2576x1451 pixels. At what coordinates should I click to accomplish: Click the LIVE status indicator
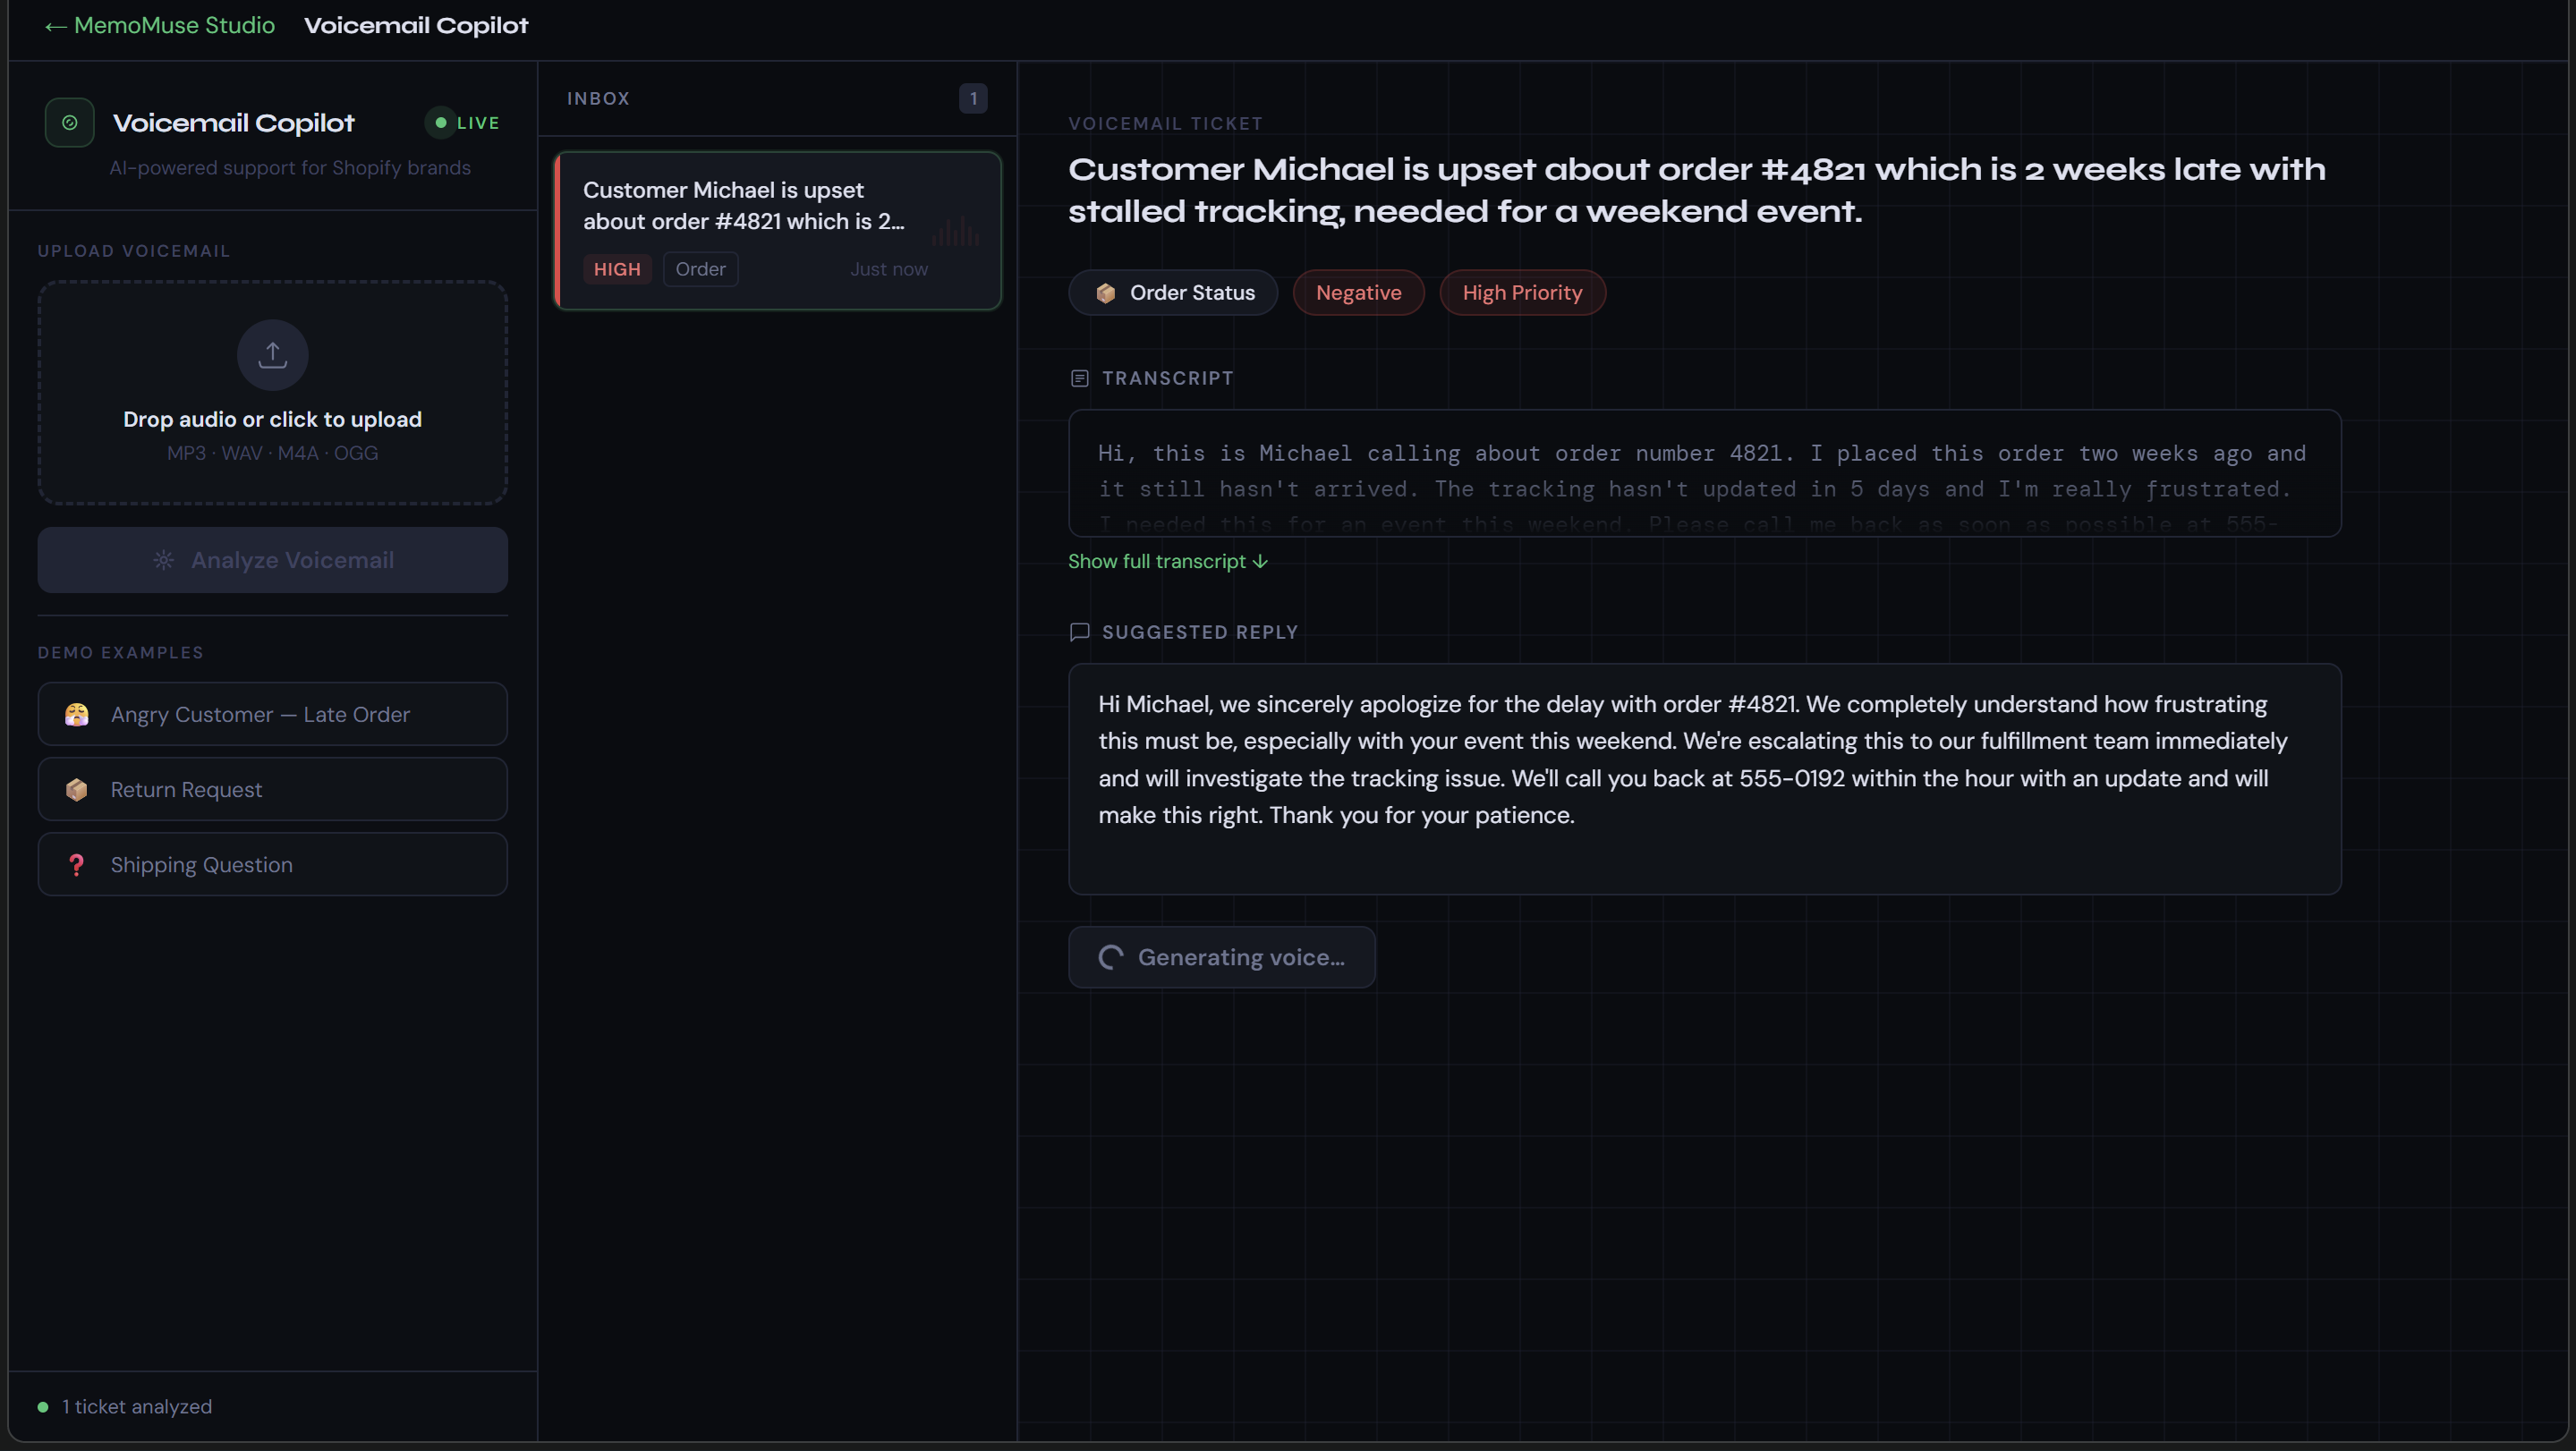coord(465,122)
